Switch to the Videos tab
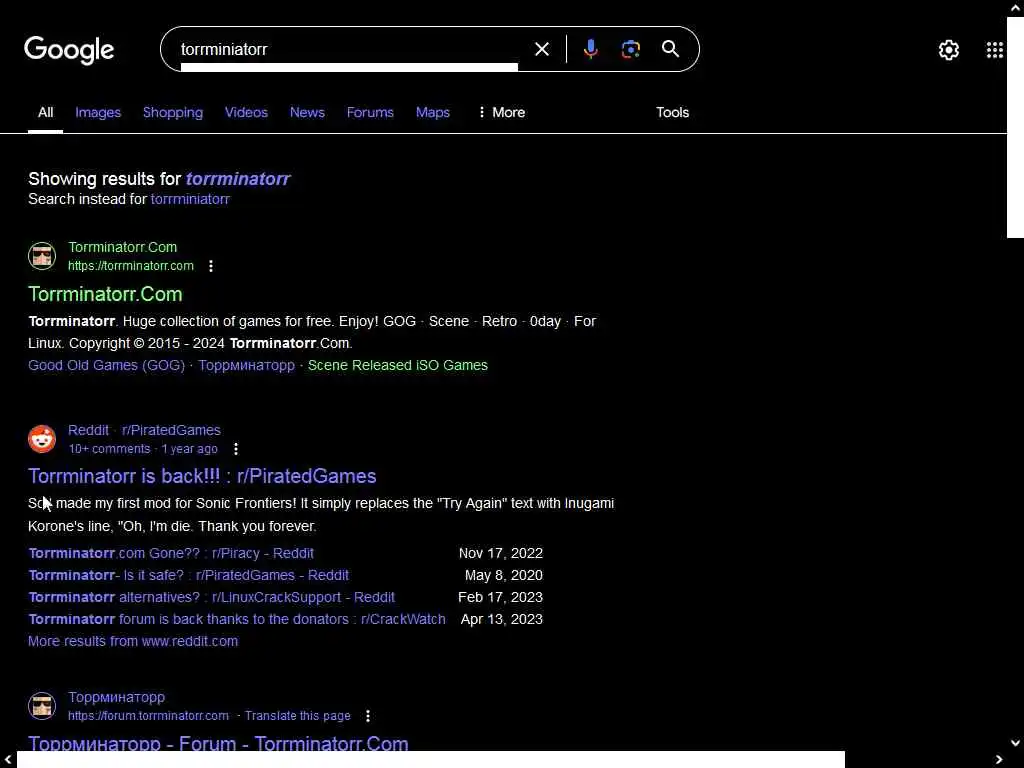 [x=246, y=112]
